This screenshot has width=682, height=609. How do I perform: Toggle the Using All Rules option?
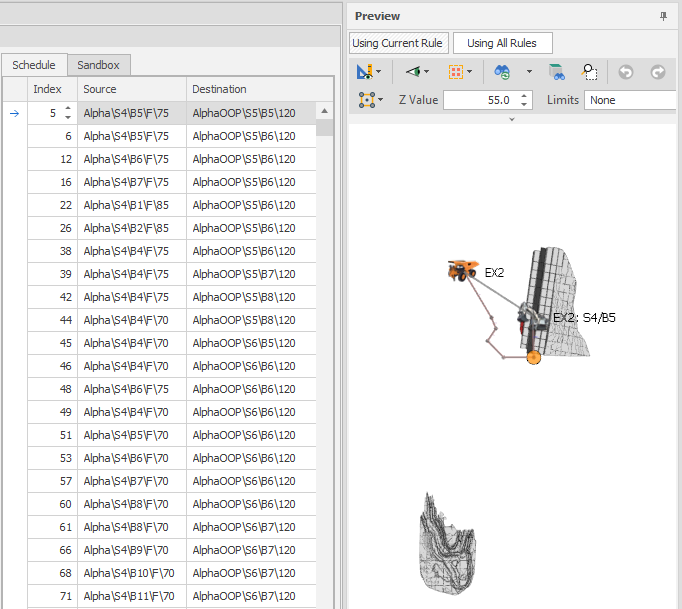tap(502, 43)
